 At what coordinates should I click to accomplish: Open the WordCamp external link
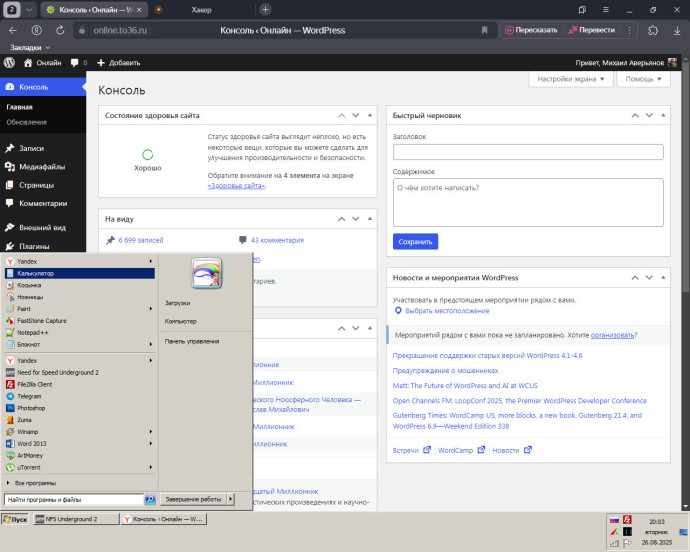coord(461,450)
